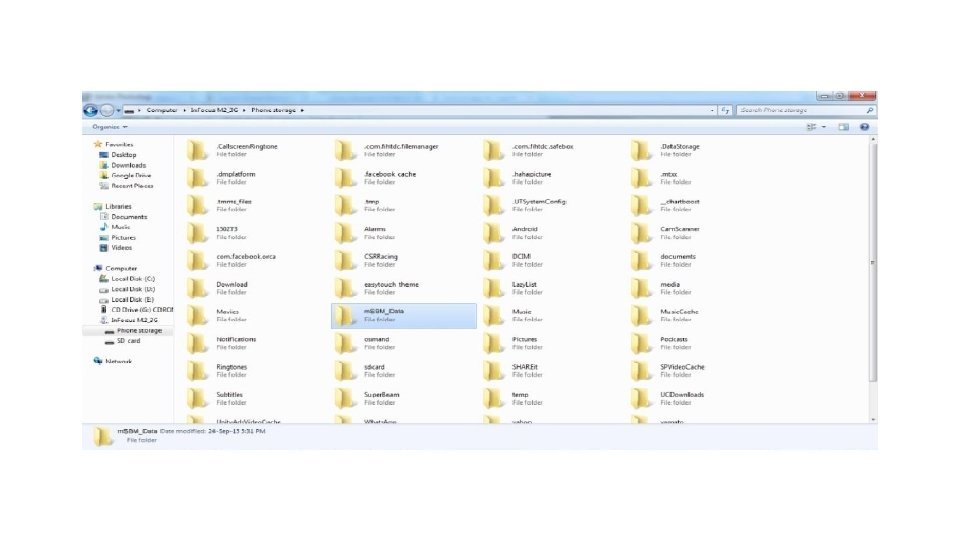The width and height of the screenshot is (960, 540).
Task: Select the .hahapicture folder icon
Action: (493, 178)
